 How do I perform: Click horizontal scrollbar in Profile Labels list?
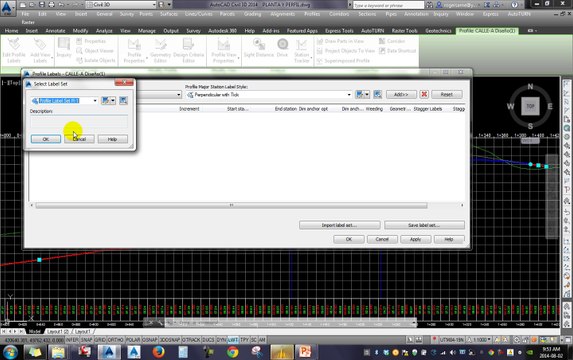(x=231, y=205)
